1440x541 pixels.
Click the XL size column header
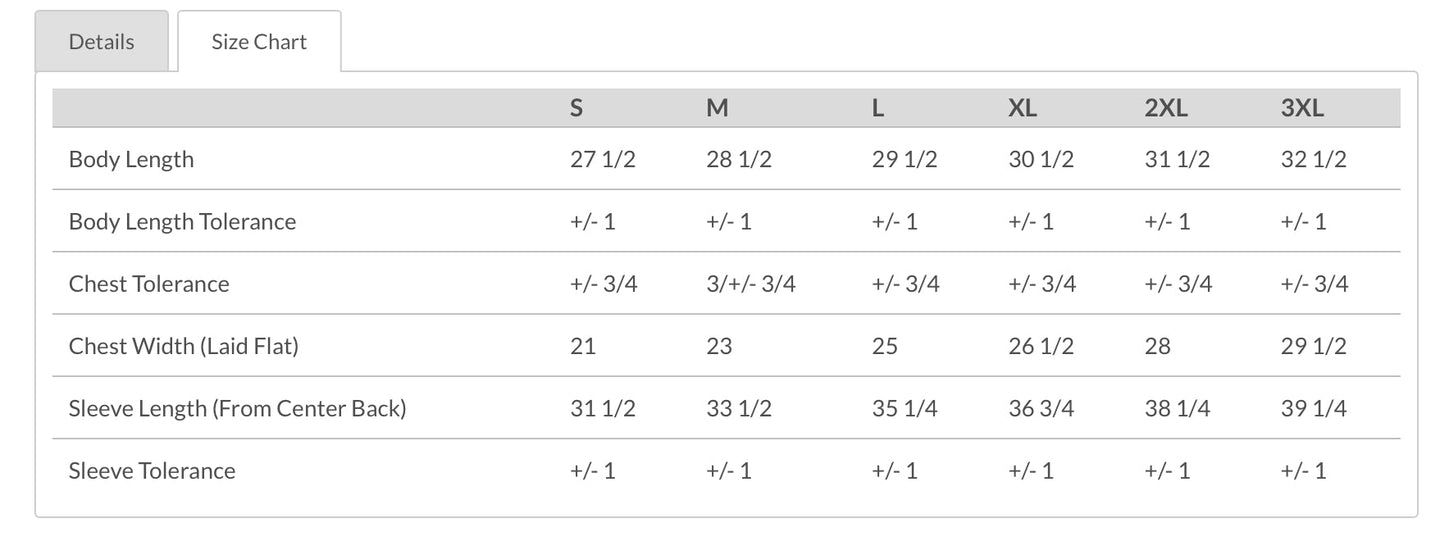pos(1022,109)
